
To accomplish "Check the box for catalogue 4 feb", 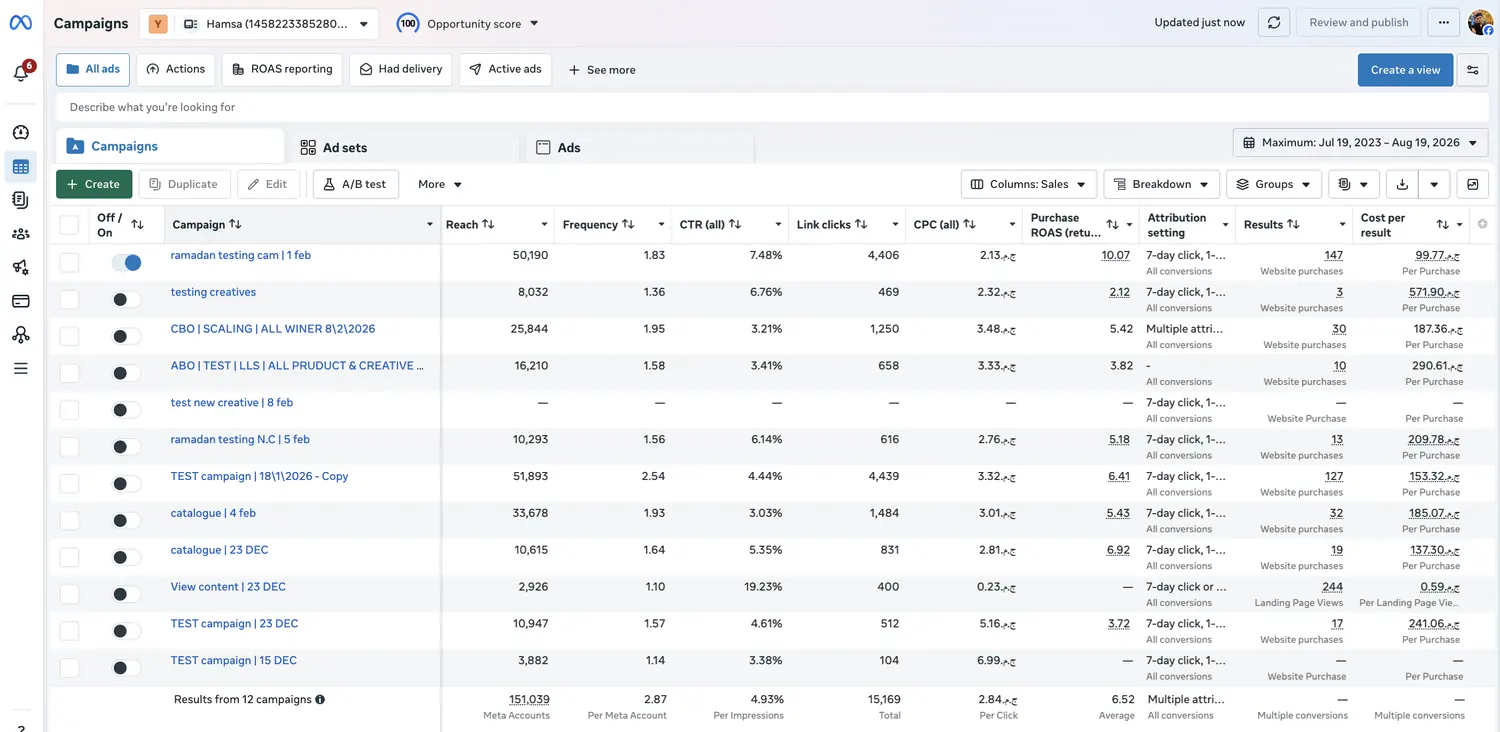I will (69, 520).
